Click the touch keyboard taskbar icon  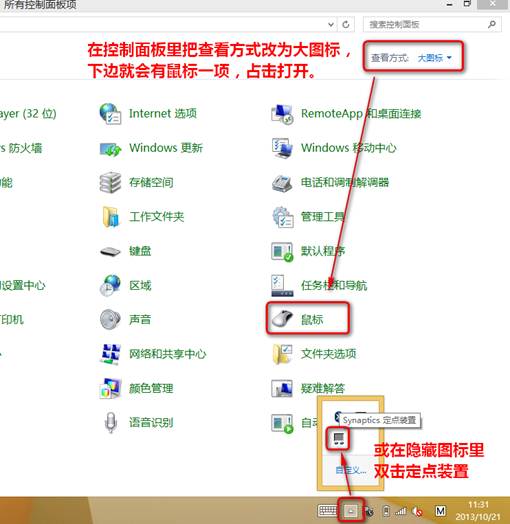328,511
